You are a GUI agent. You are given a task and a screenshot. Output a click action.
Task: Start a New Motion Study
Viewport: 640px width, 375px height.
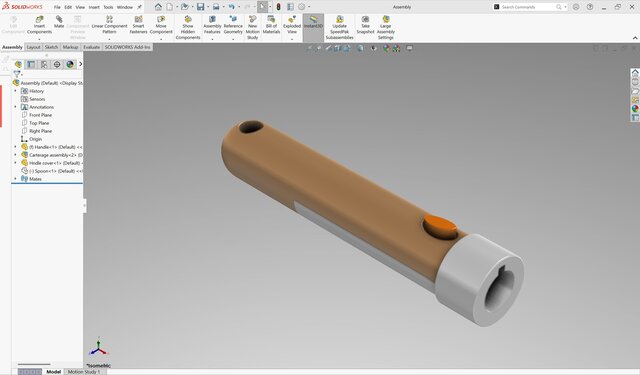tap(253, 27)
